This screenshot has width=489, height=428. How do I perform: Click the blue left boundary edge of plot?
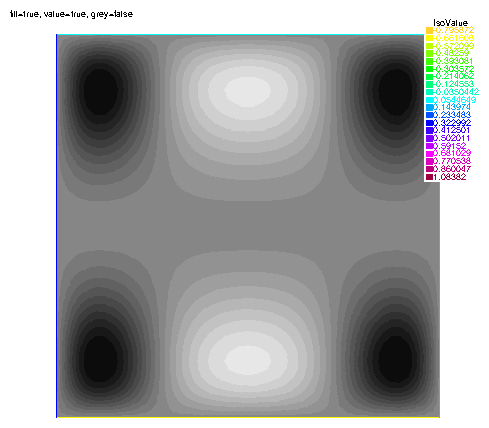click(x=57, y=226)
